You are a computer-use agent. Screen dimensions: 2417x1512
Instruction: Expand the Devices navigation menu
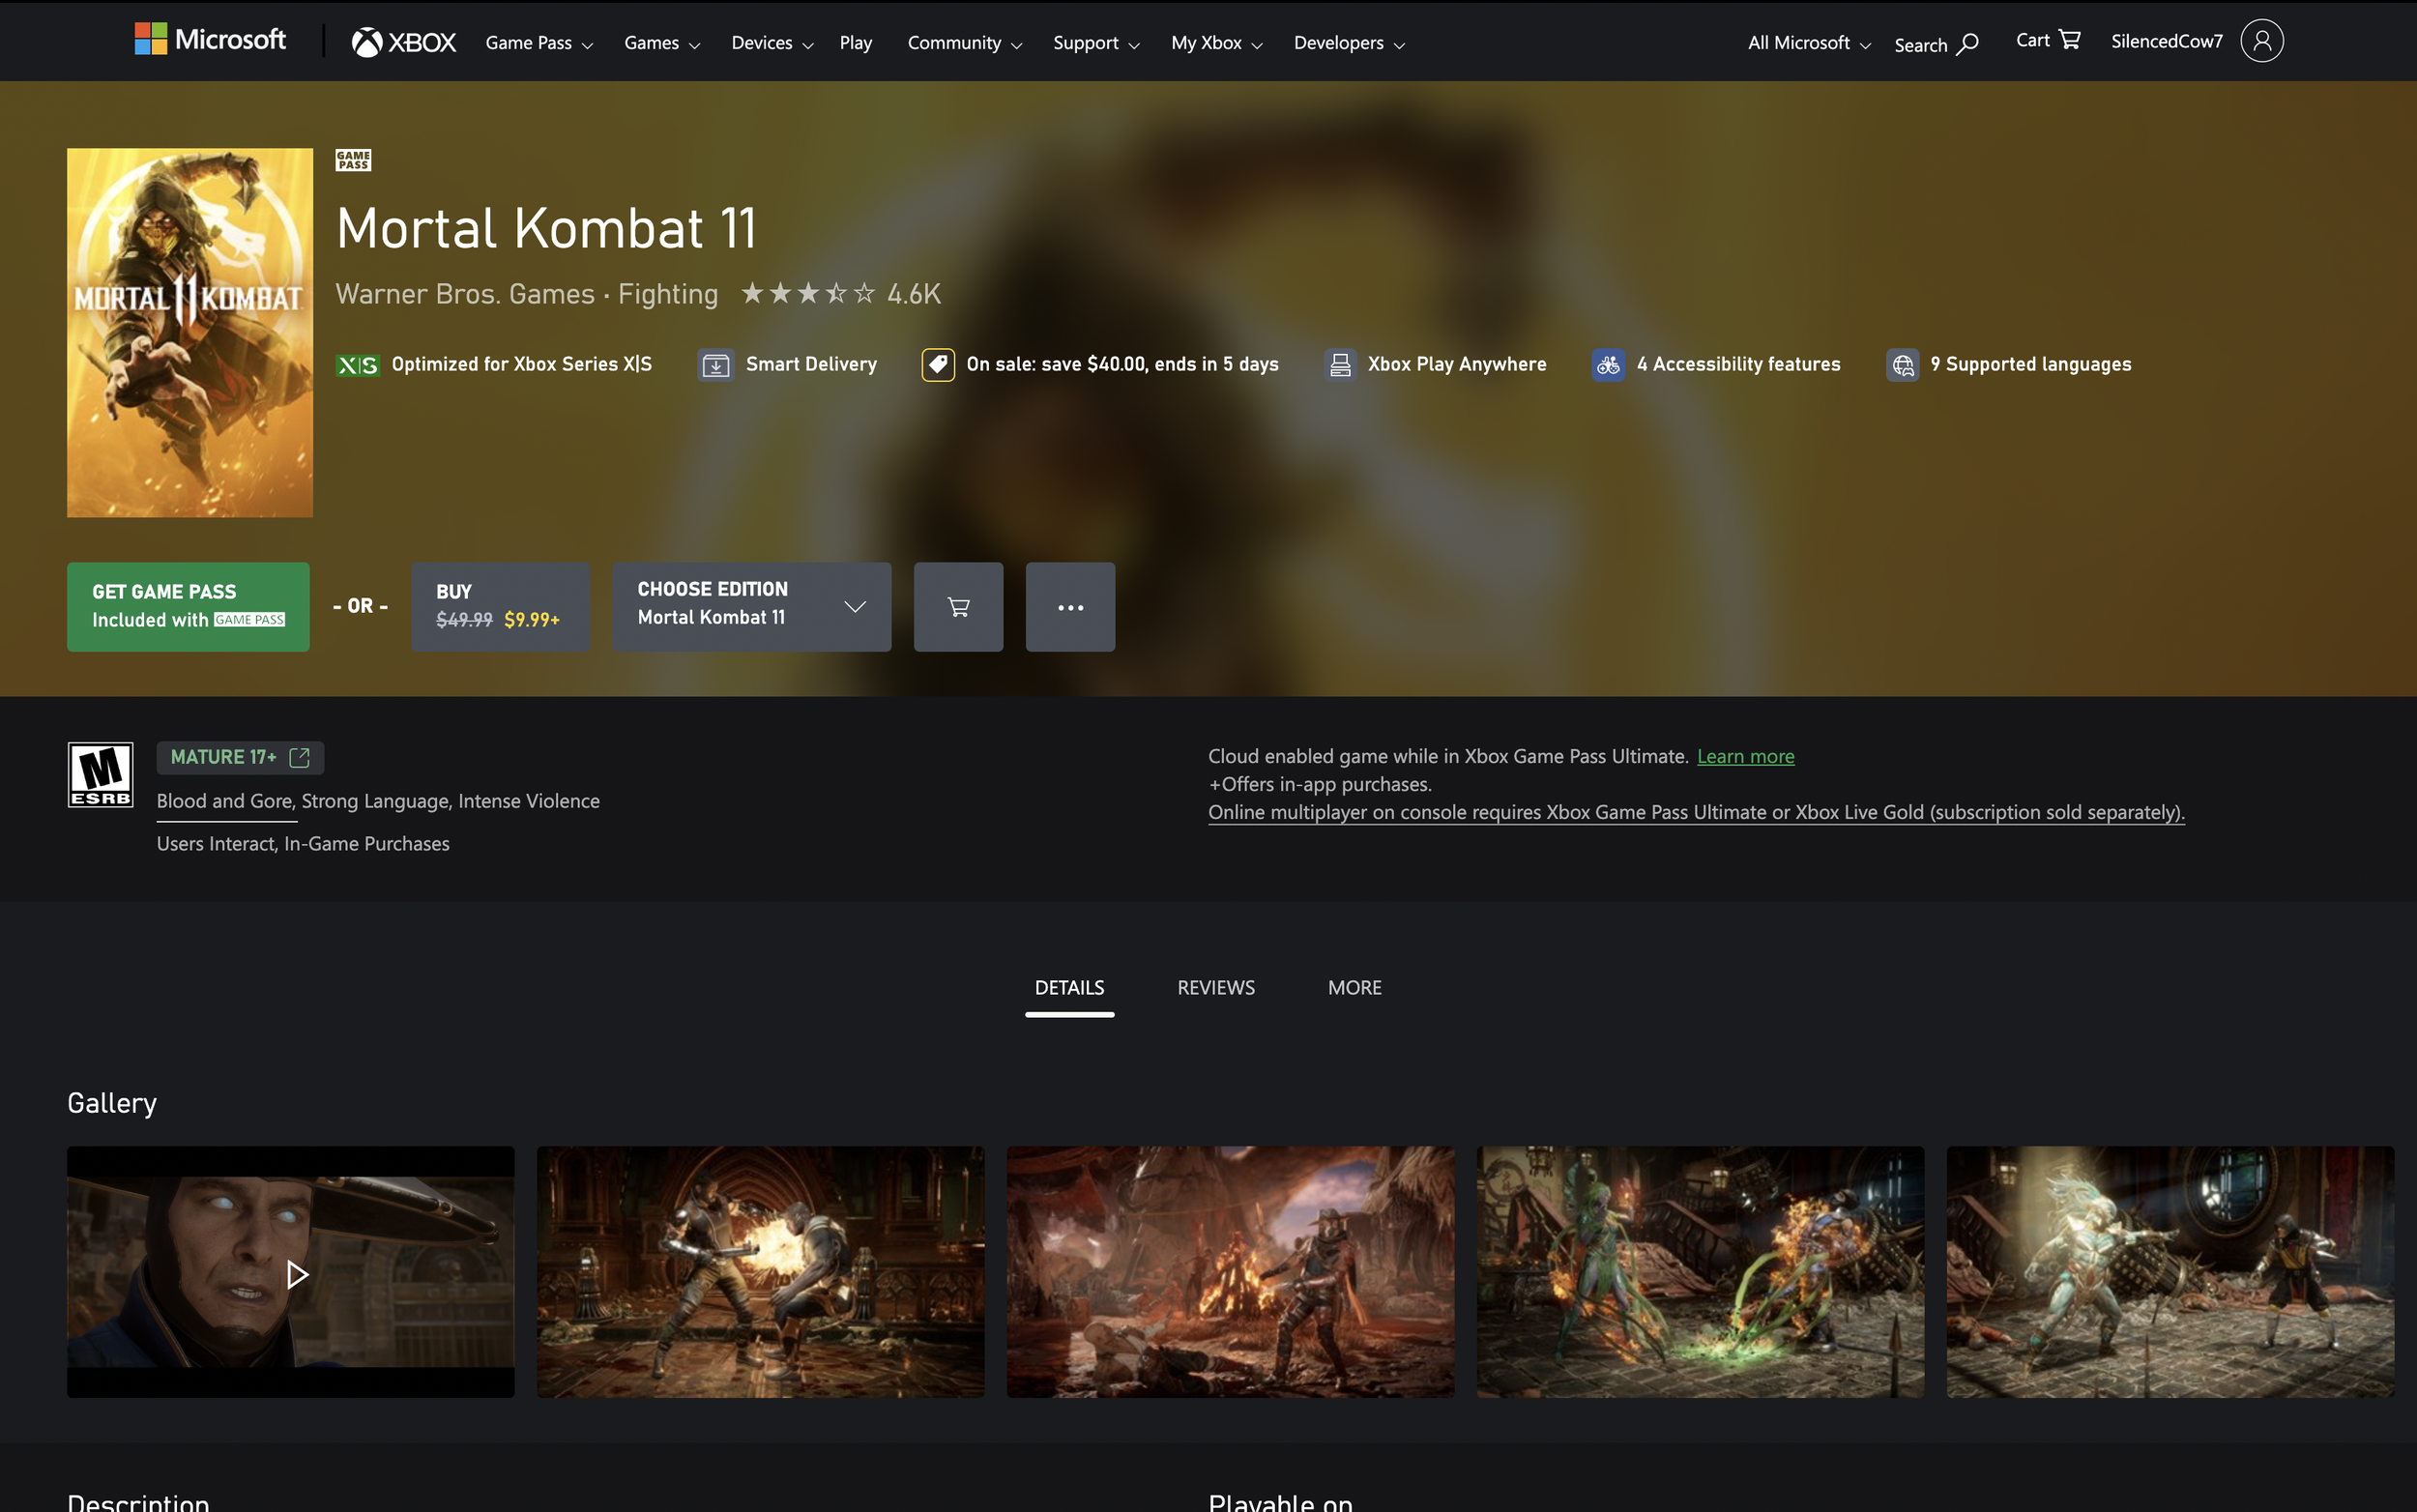click(771, 43)
